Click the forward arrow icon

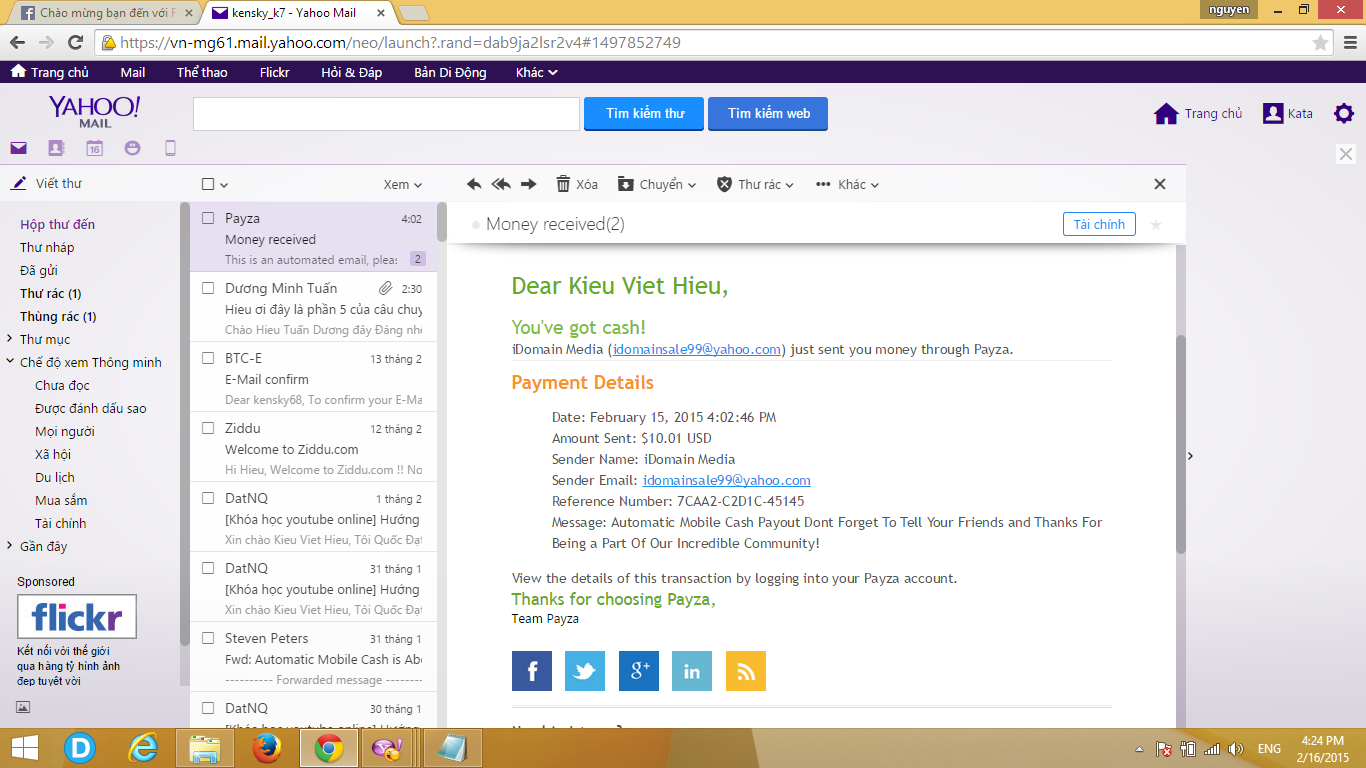529,184
